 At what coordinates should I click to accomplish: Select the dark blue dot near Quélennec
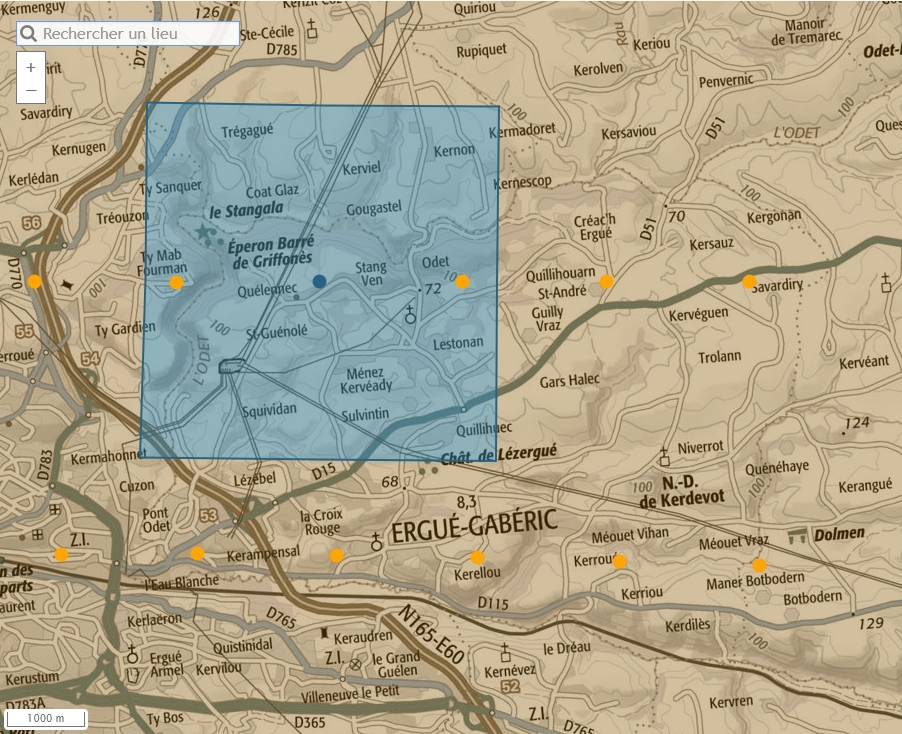coord(319,281)
